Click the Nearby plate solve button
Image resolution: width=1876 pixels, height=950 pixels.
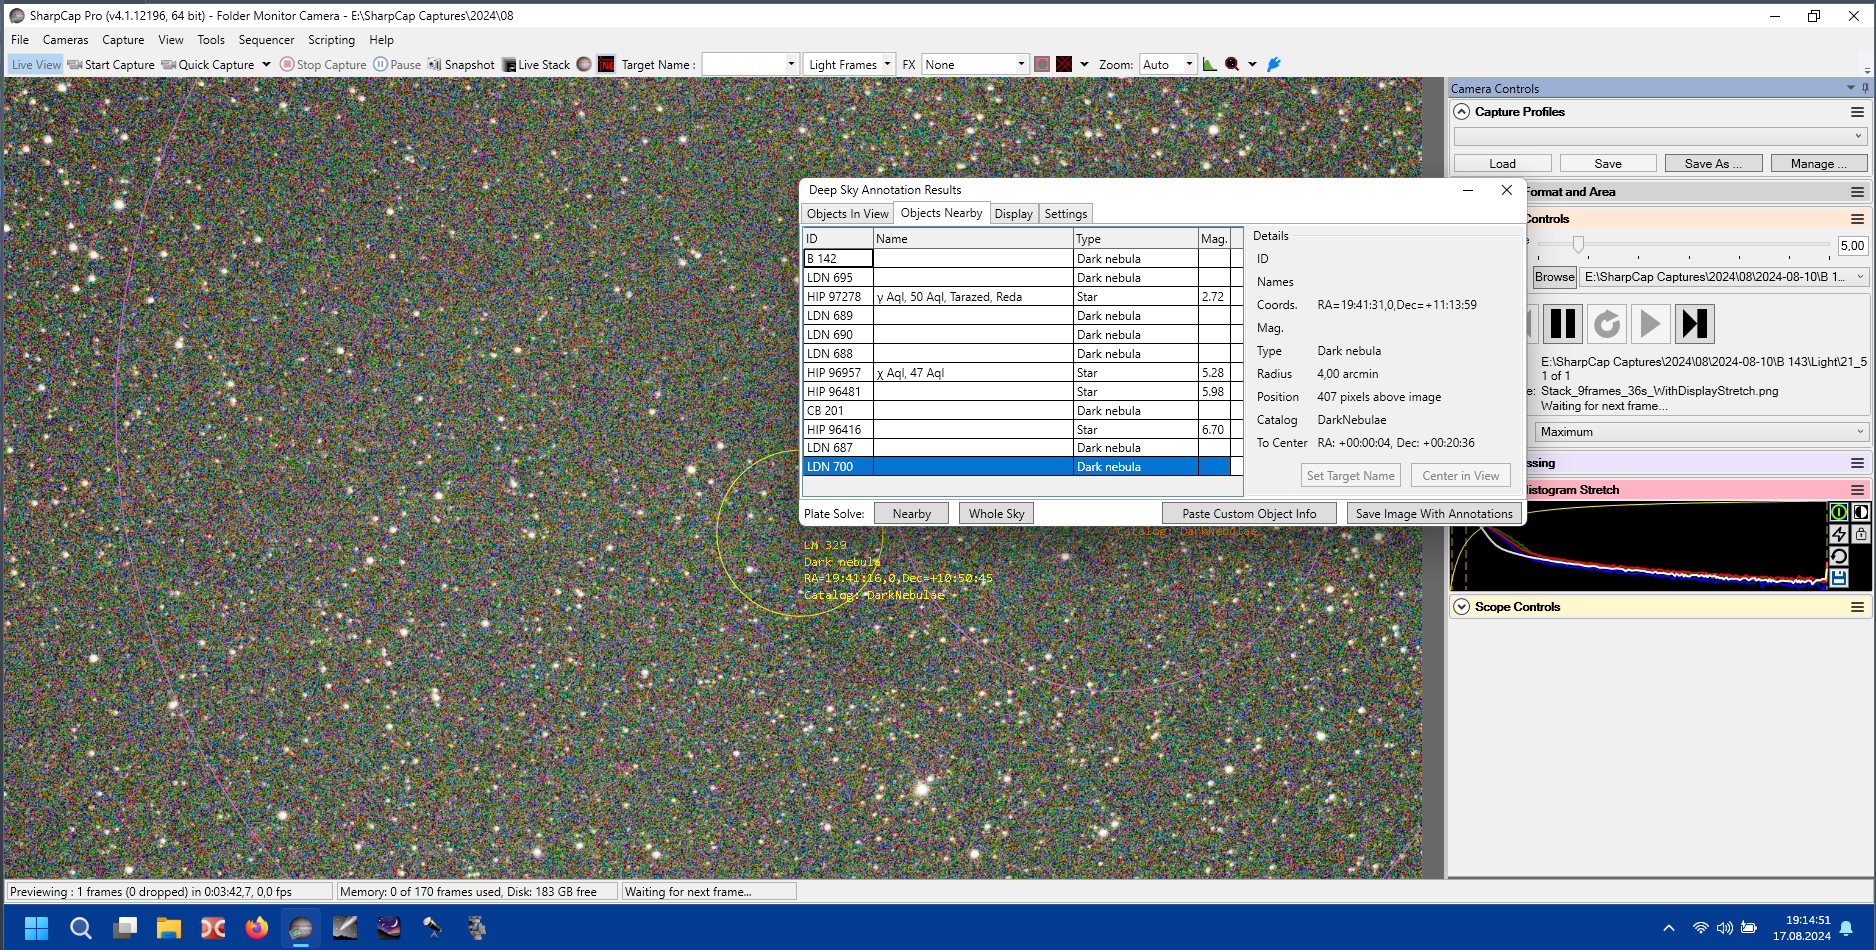[x=911, y=514]
